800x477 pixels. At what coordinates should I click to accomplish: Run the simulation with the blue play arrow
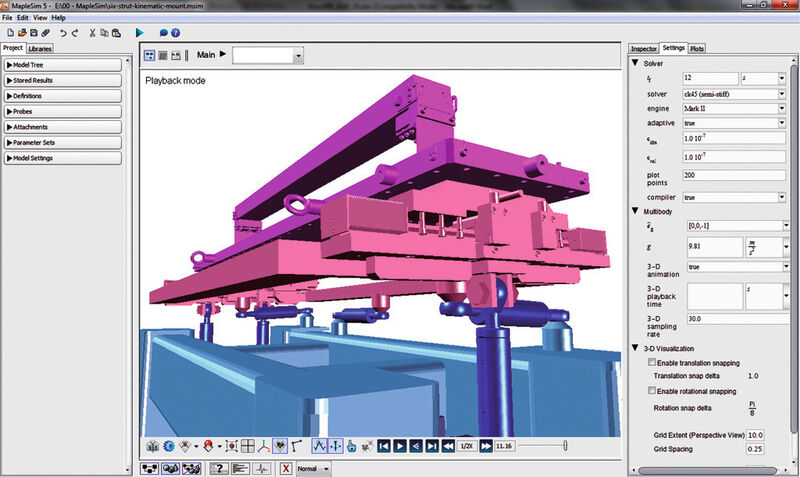pos(139,32)
